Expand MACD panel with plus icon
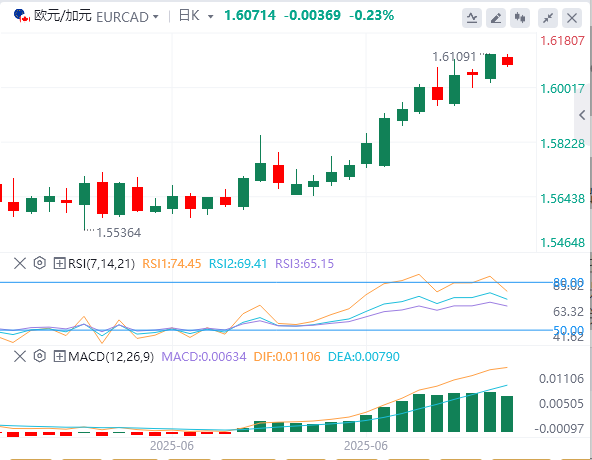This screenshot has width=592, height=460. click(59, 356)
